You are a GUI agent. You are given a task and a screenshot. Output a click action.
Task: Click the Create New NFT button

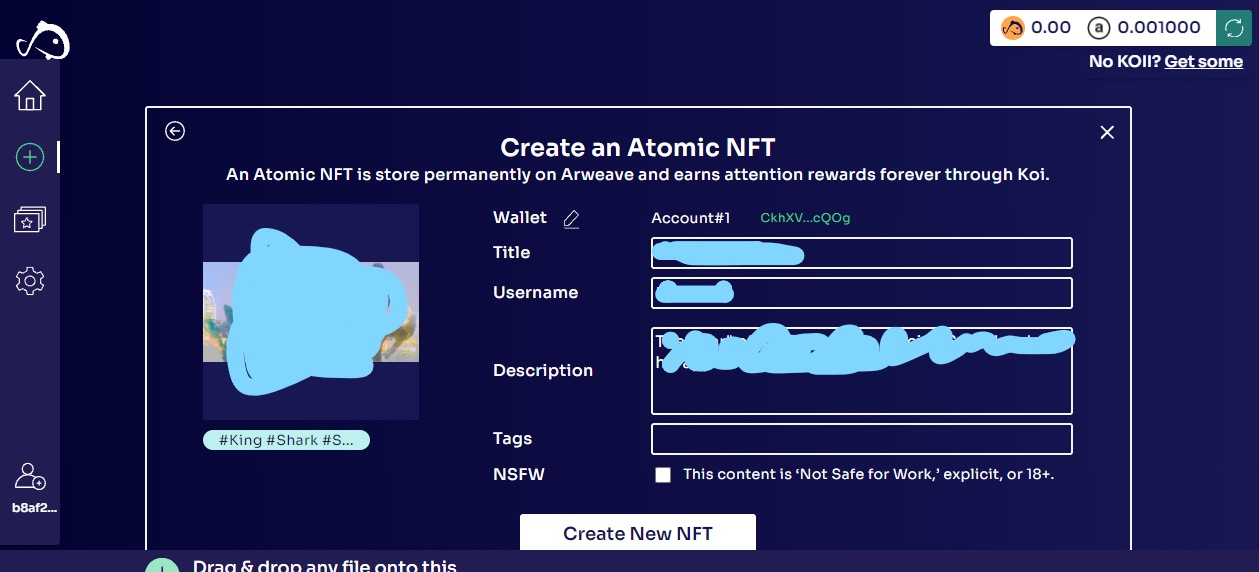click(x=638, y=533)
